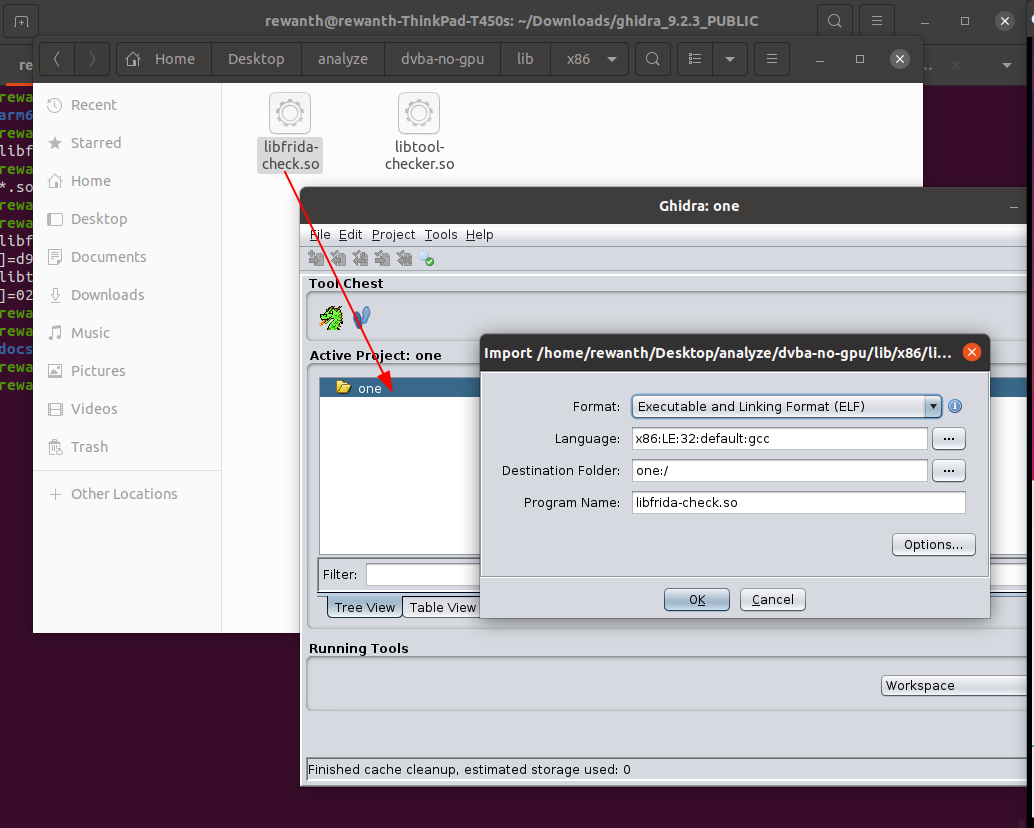Screen dimensions: 1034x828
Task: Click the Filter field in Ghidra project panel
Action: click(423, 574)
